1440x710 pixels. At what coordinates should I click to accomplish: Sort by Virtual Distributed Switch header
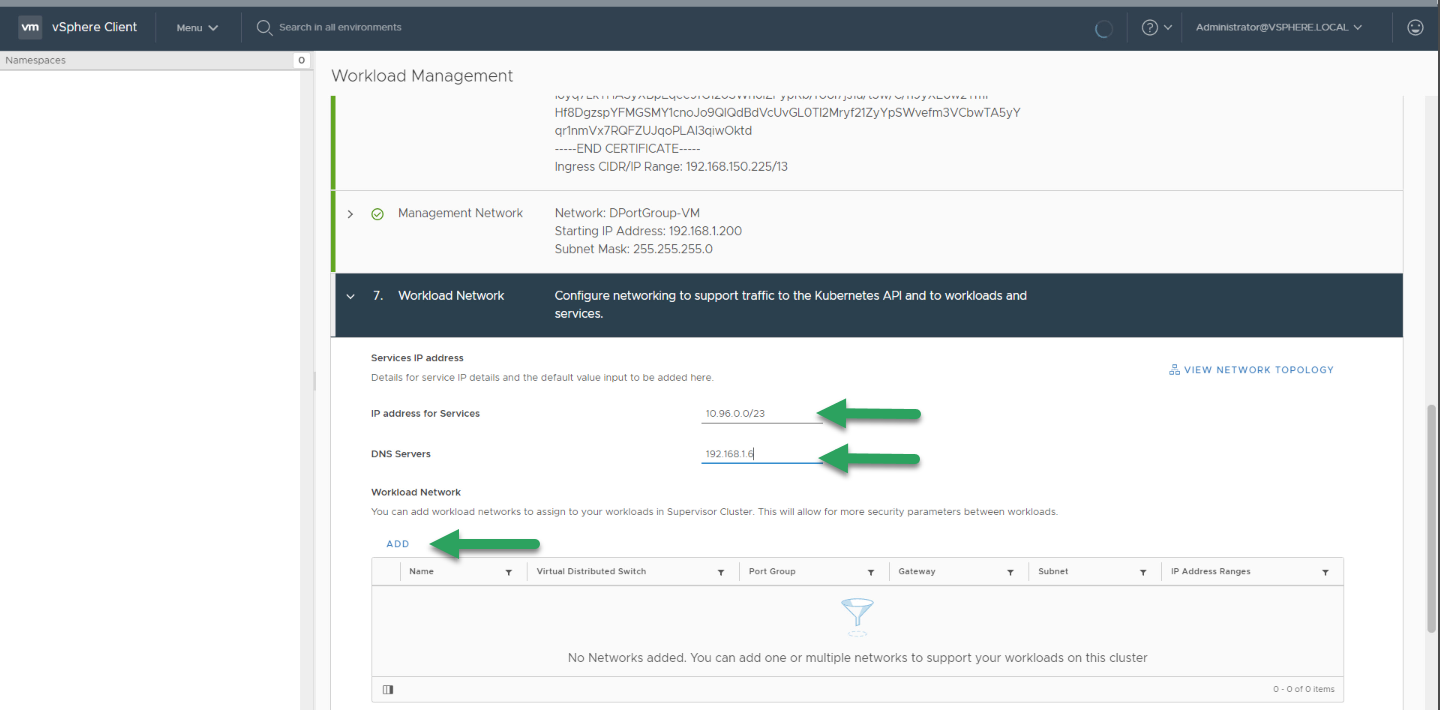(x=591, y=572)
